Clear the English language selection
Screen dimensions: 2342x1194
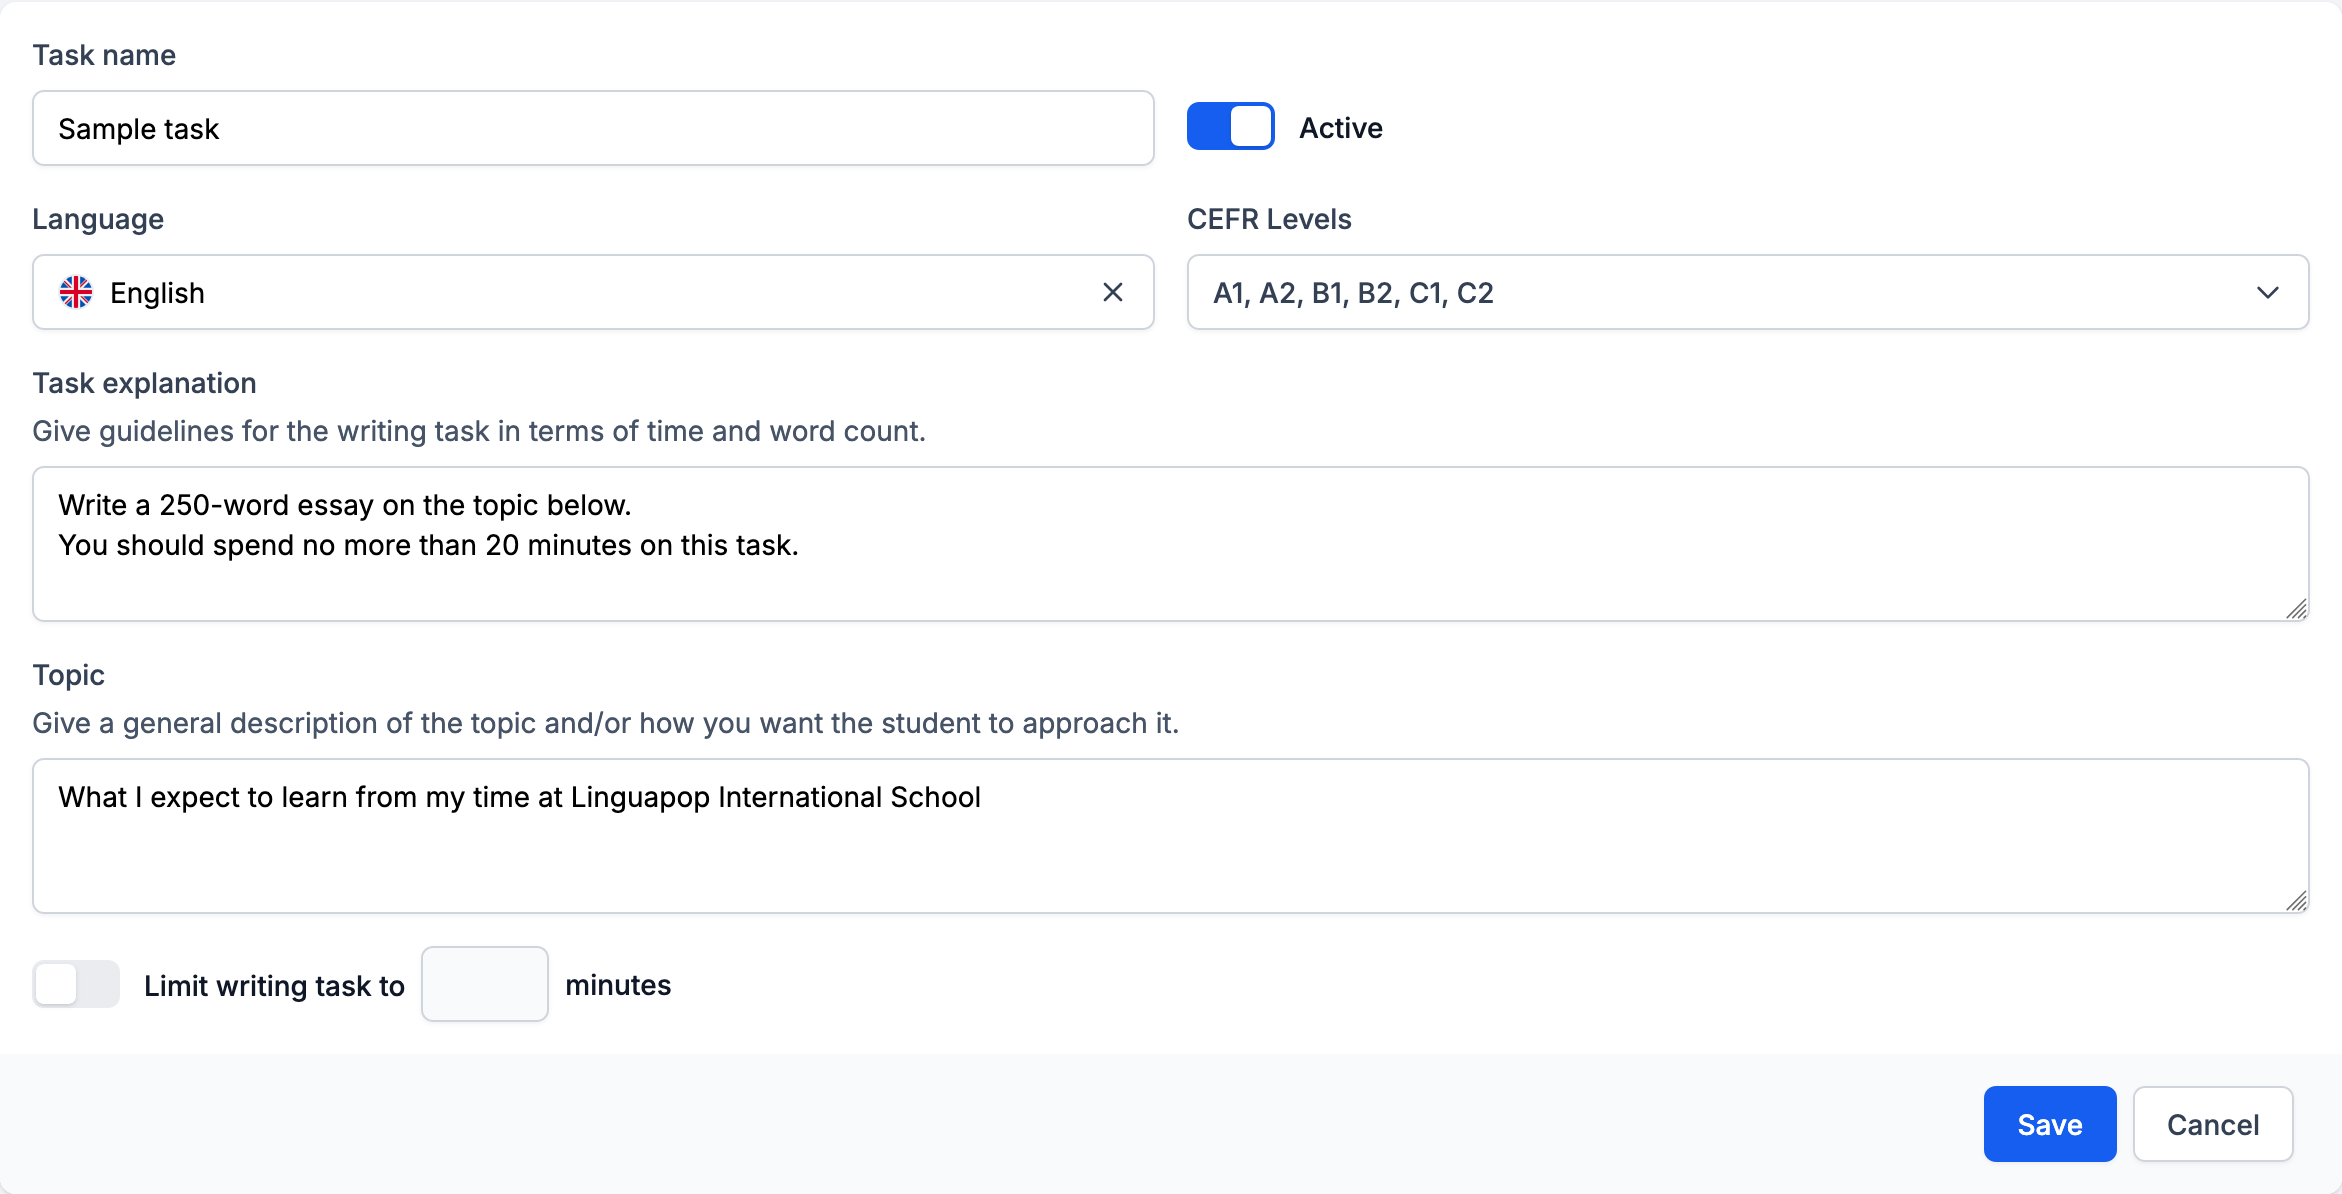point(1113,292)
